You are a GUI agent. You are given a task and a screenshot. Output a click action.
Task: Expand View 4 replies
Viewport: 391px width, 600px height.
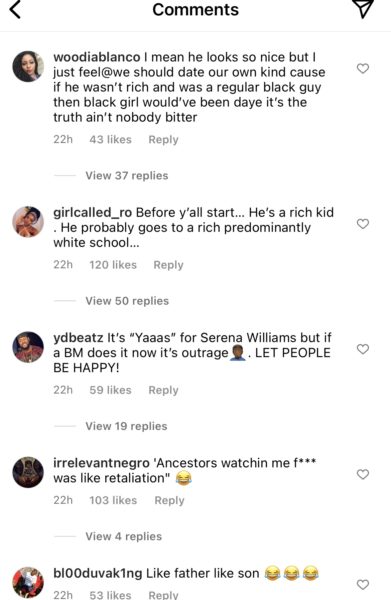[x=124, y=536]
